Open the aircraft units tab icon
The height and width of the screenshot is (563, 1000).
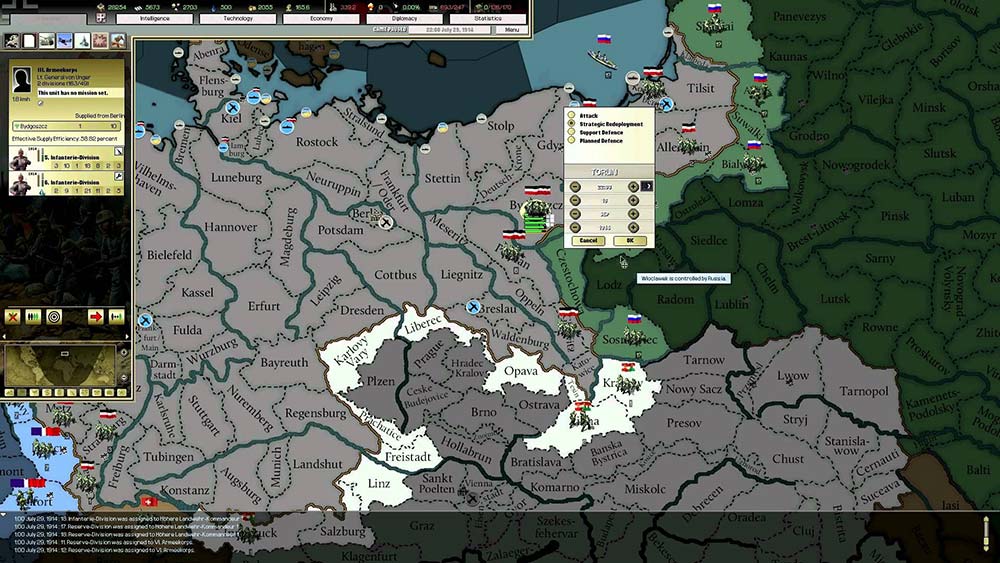point(64,41)
